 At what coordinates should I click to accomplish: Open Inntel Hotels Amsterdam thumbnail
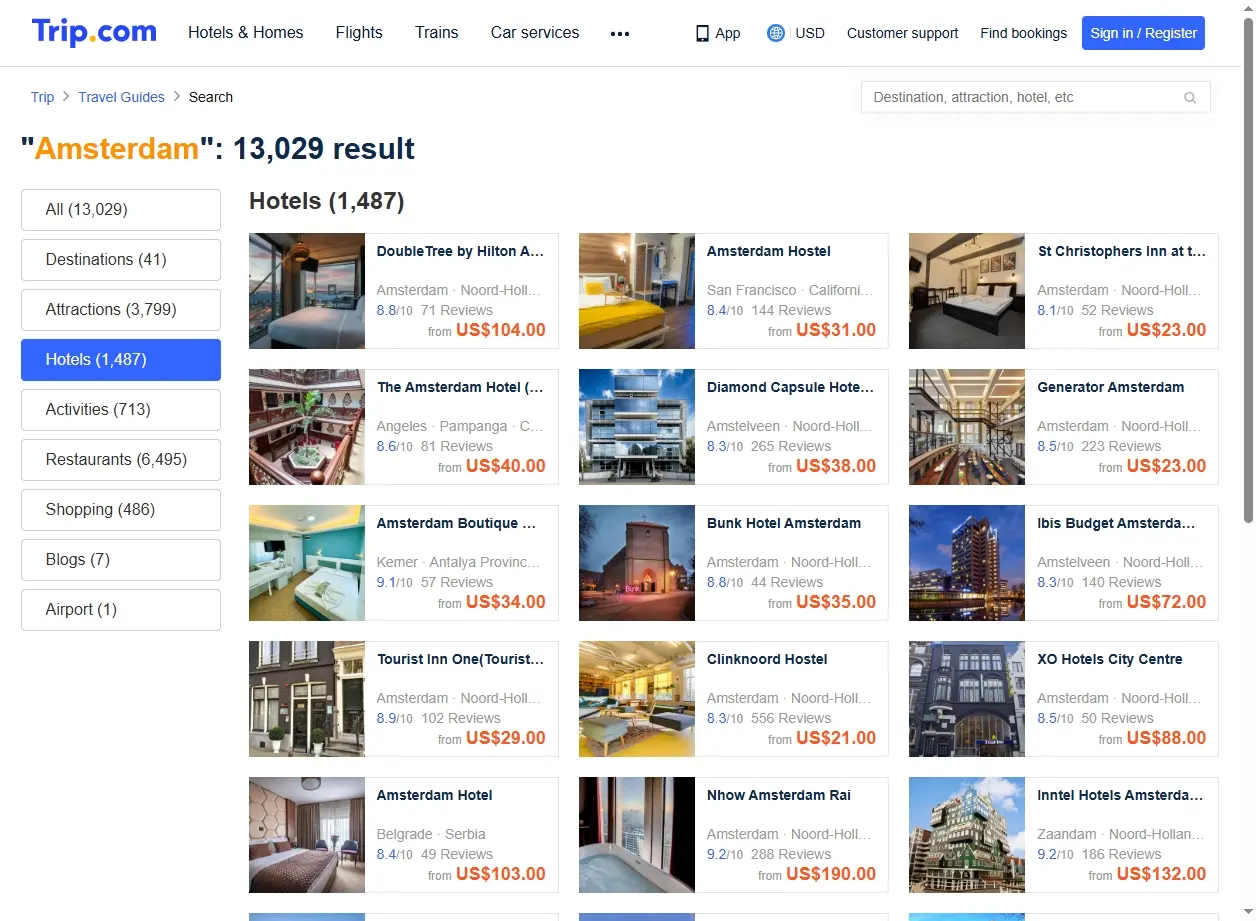(967, 835)
